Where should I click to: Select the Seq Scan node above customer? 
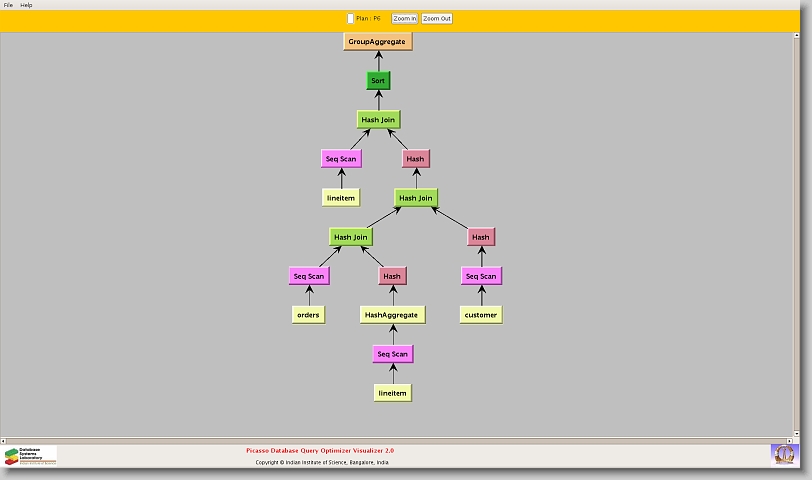[481, 276]
